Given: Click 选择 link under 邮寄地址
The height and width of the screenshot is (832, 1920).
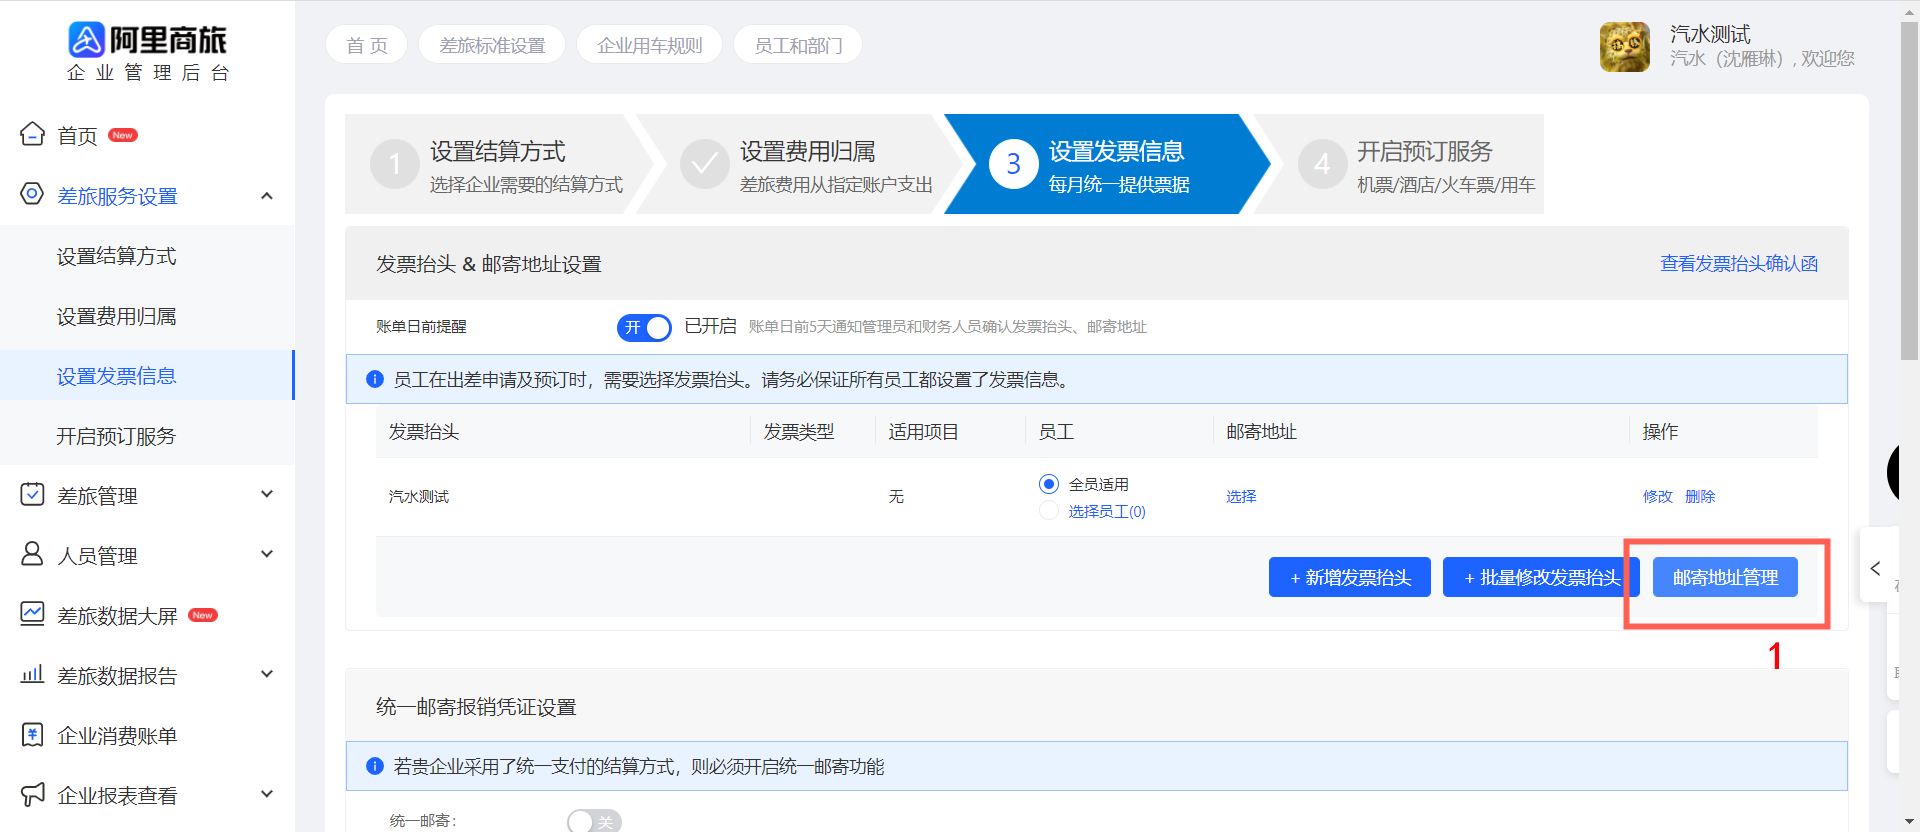Looking at the screenshot, I should click(1241, 496).
